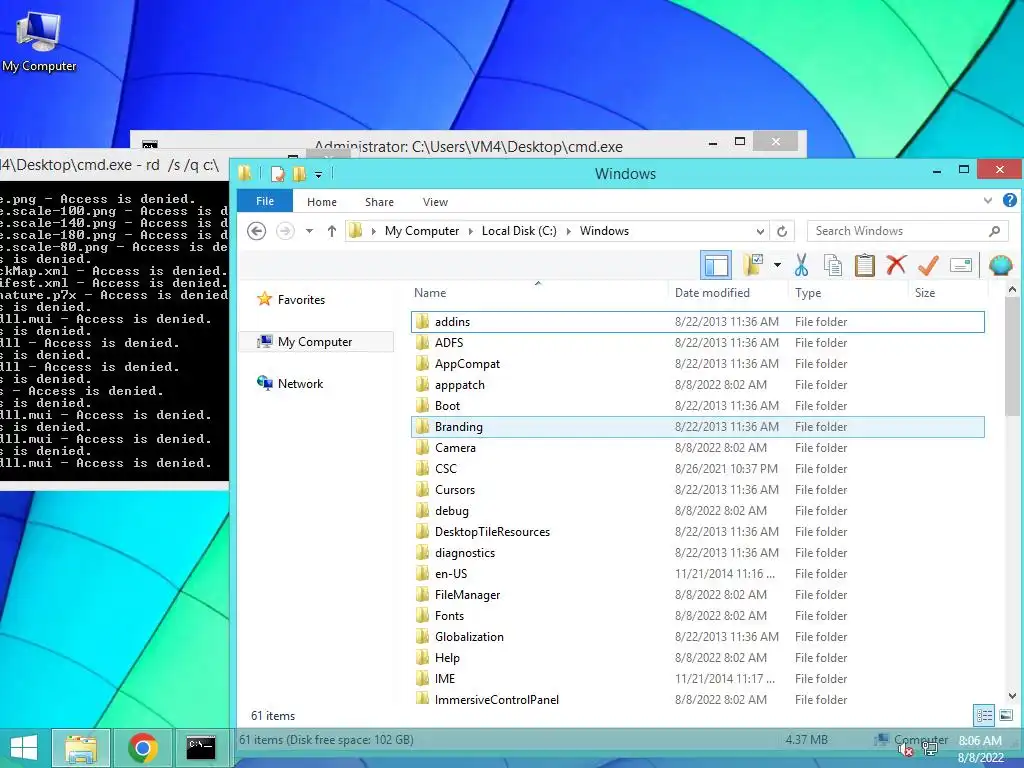Open Command Prompt taskbar icon
This screenshot has height=768, width=1024.
[200, 748]
